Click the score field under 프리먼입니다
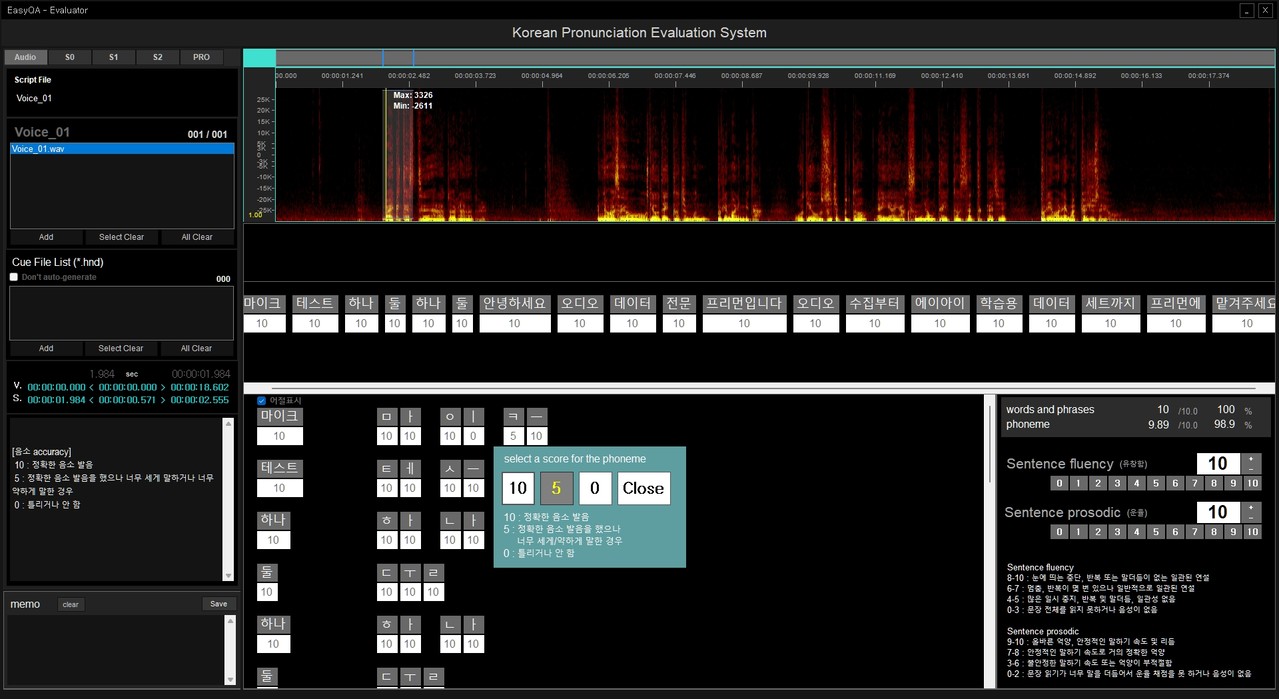1279x699 pixels. (744, 323)
